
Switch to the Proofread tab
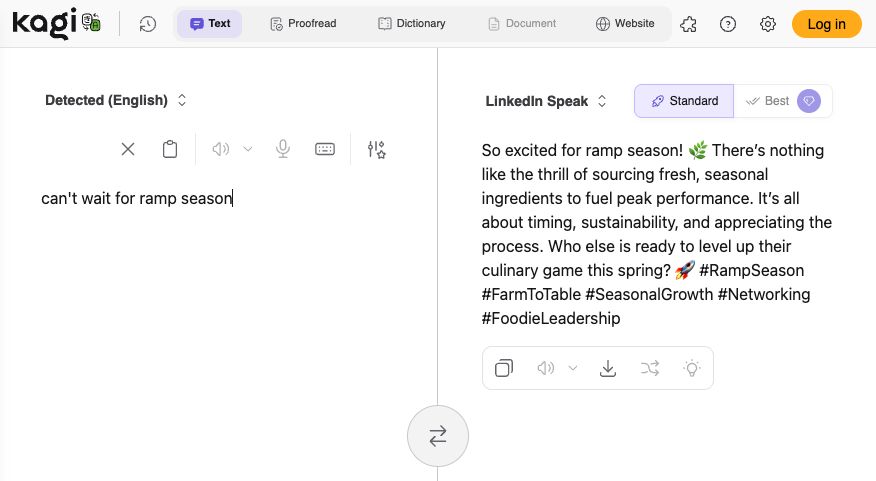(303, 24)
